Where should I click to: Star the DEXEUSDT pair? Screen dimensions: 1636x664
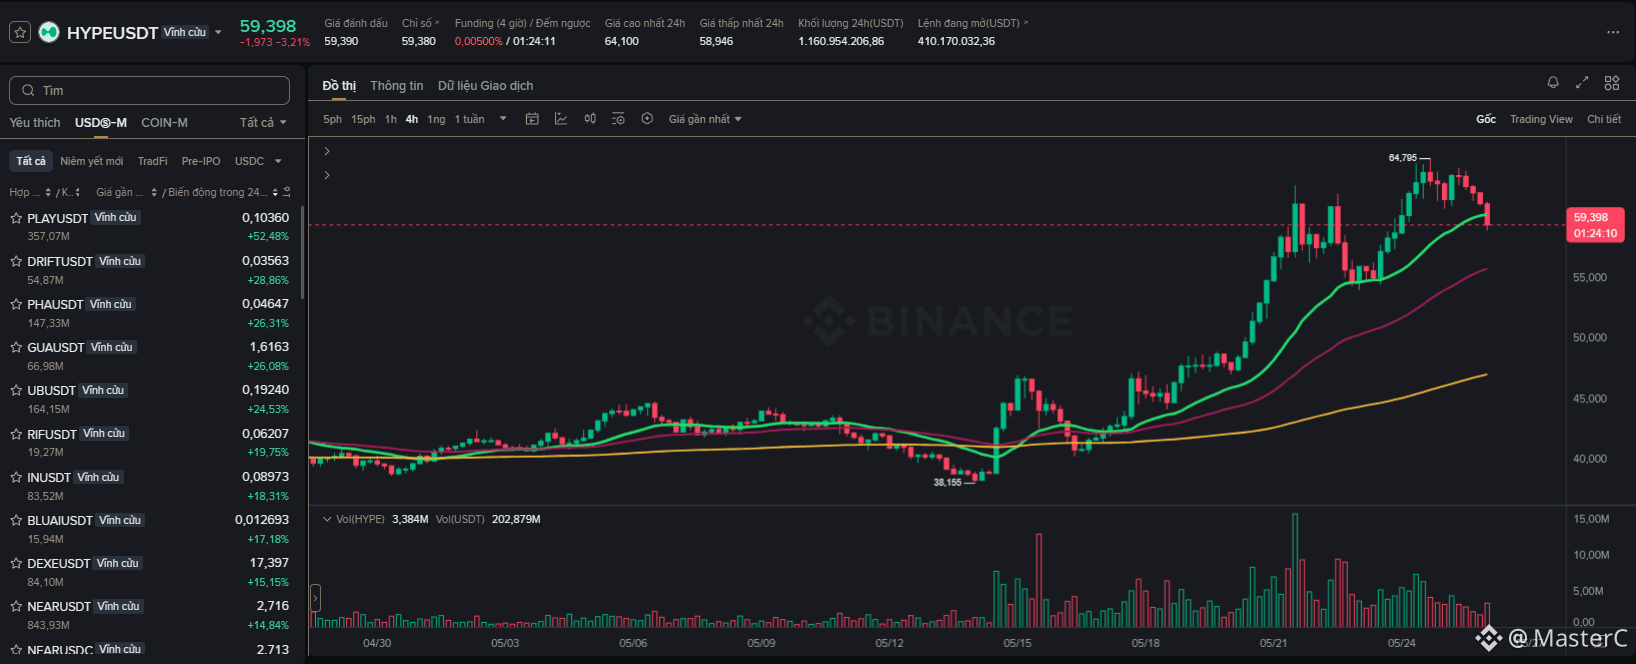16,563
